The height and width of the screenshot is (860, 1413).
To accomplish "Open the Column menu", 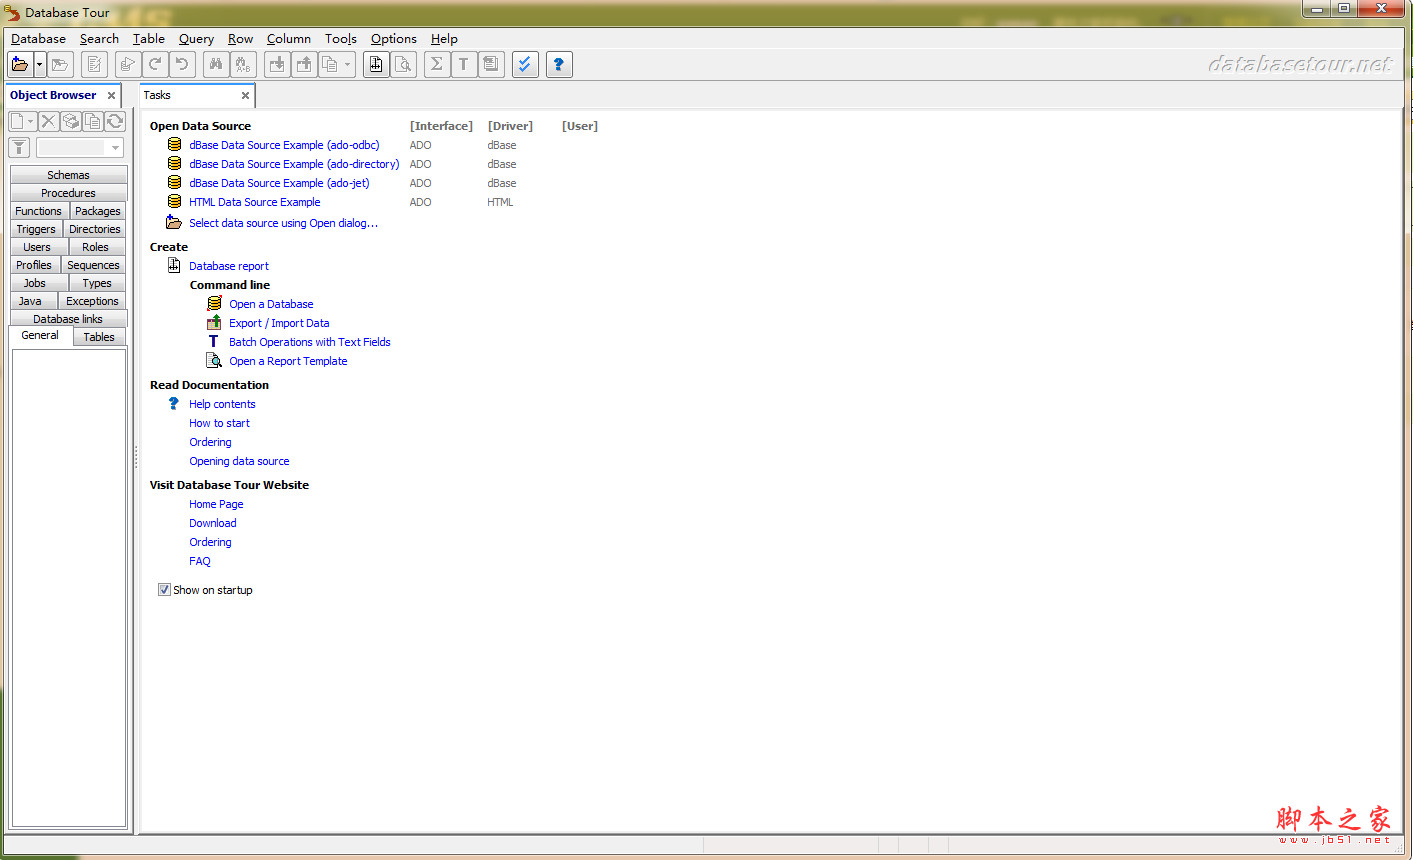I will coord(289,39).
